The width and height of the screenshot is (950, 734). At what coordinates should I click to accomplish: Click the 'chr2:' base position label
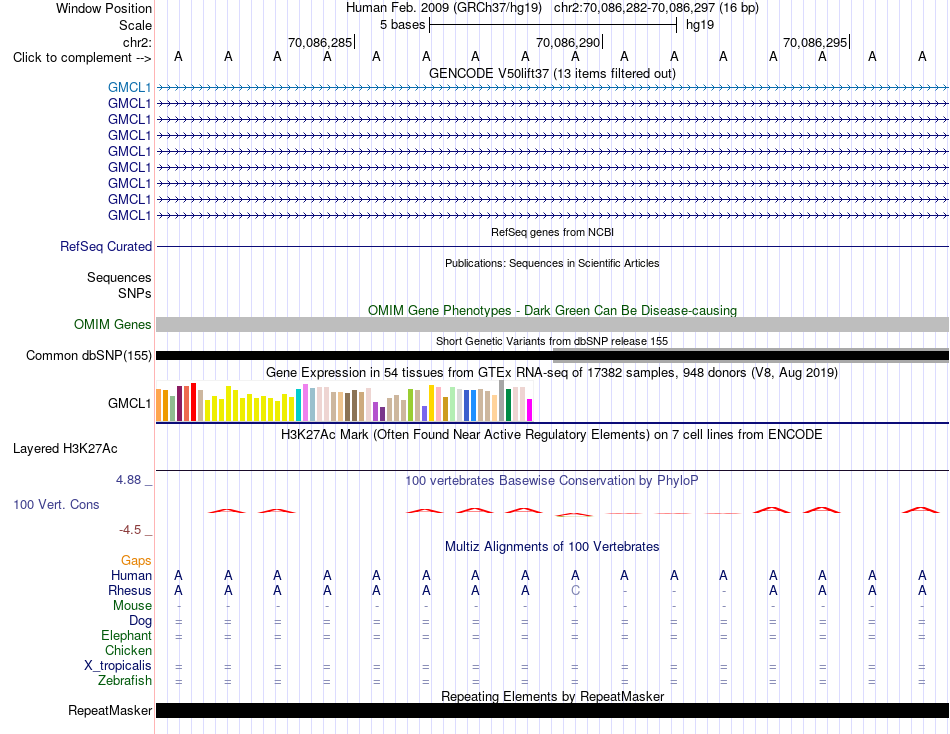pyautogui.click(x=137, y=42)
